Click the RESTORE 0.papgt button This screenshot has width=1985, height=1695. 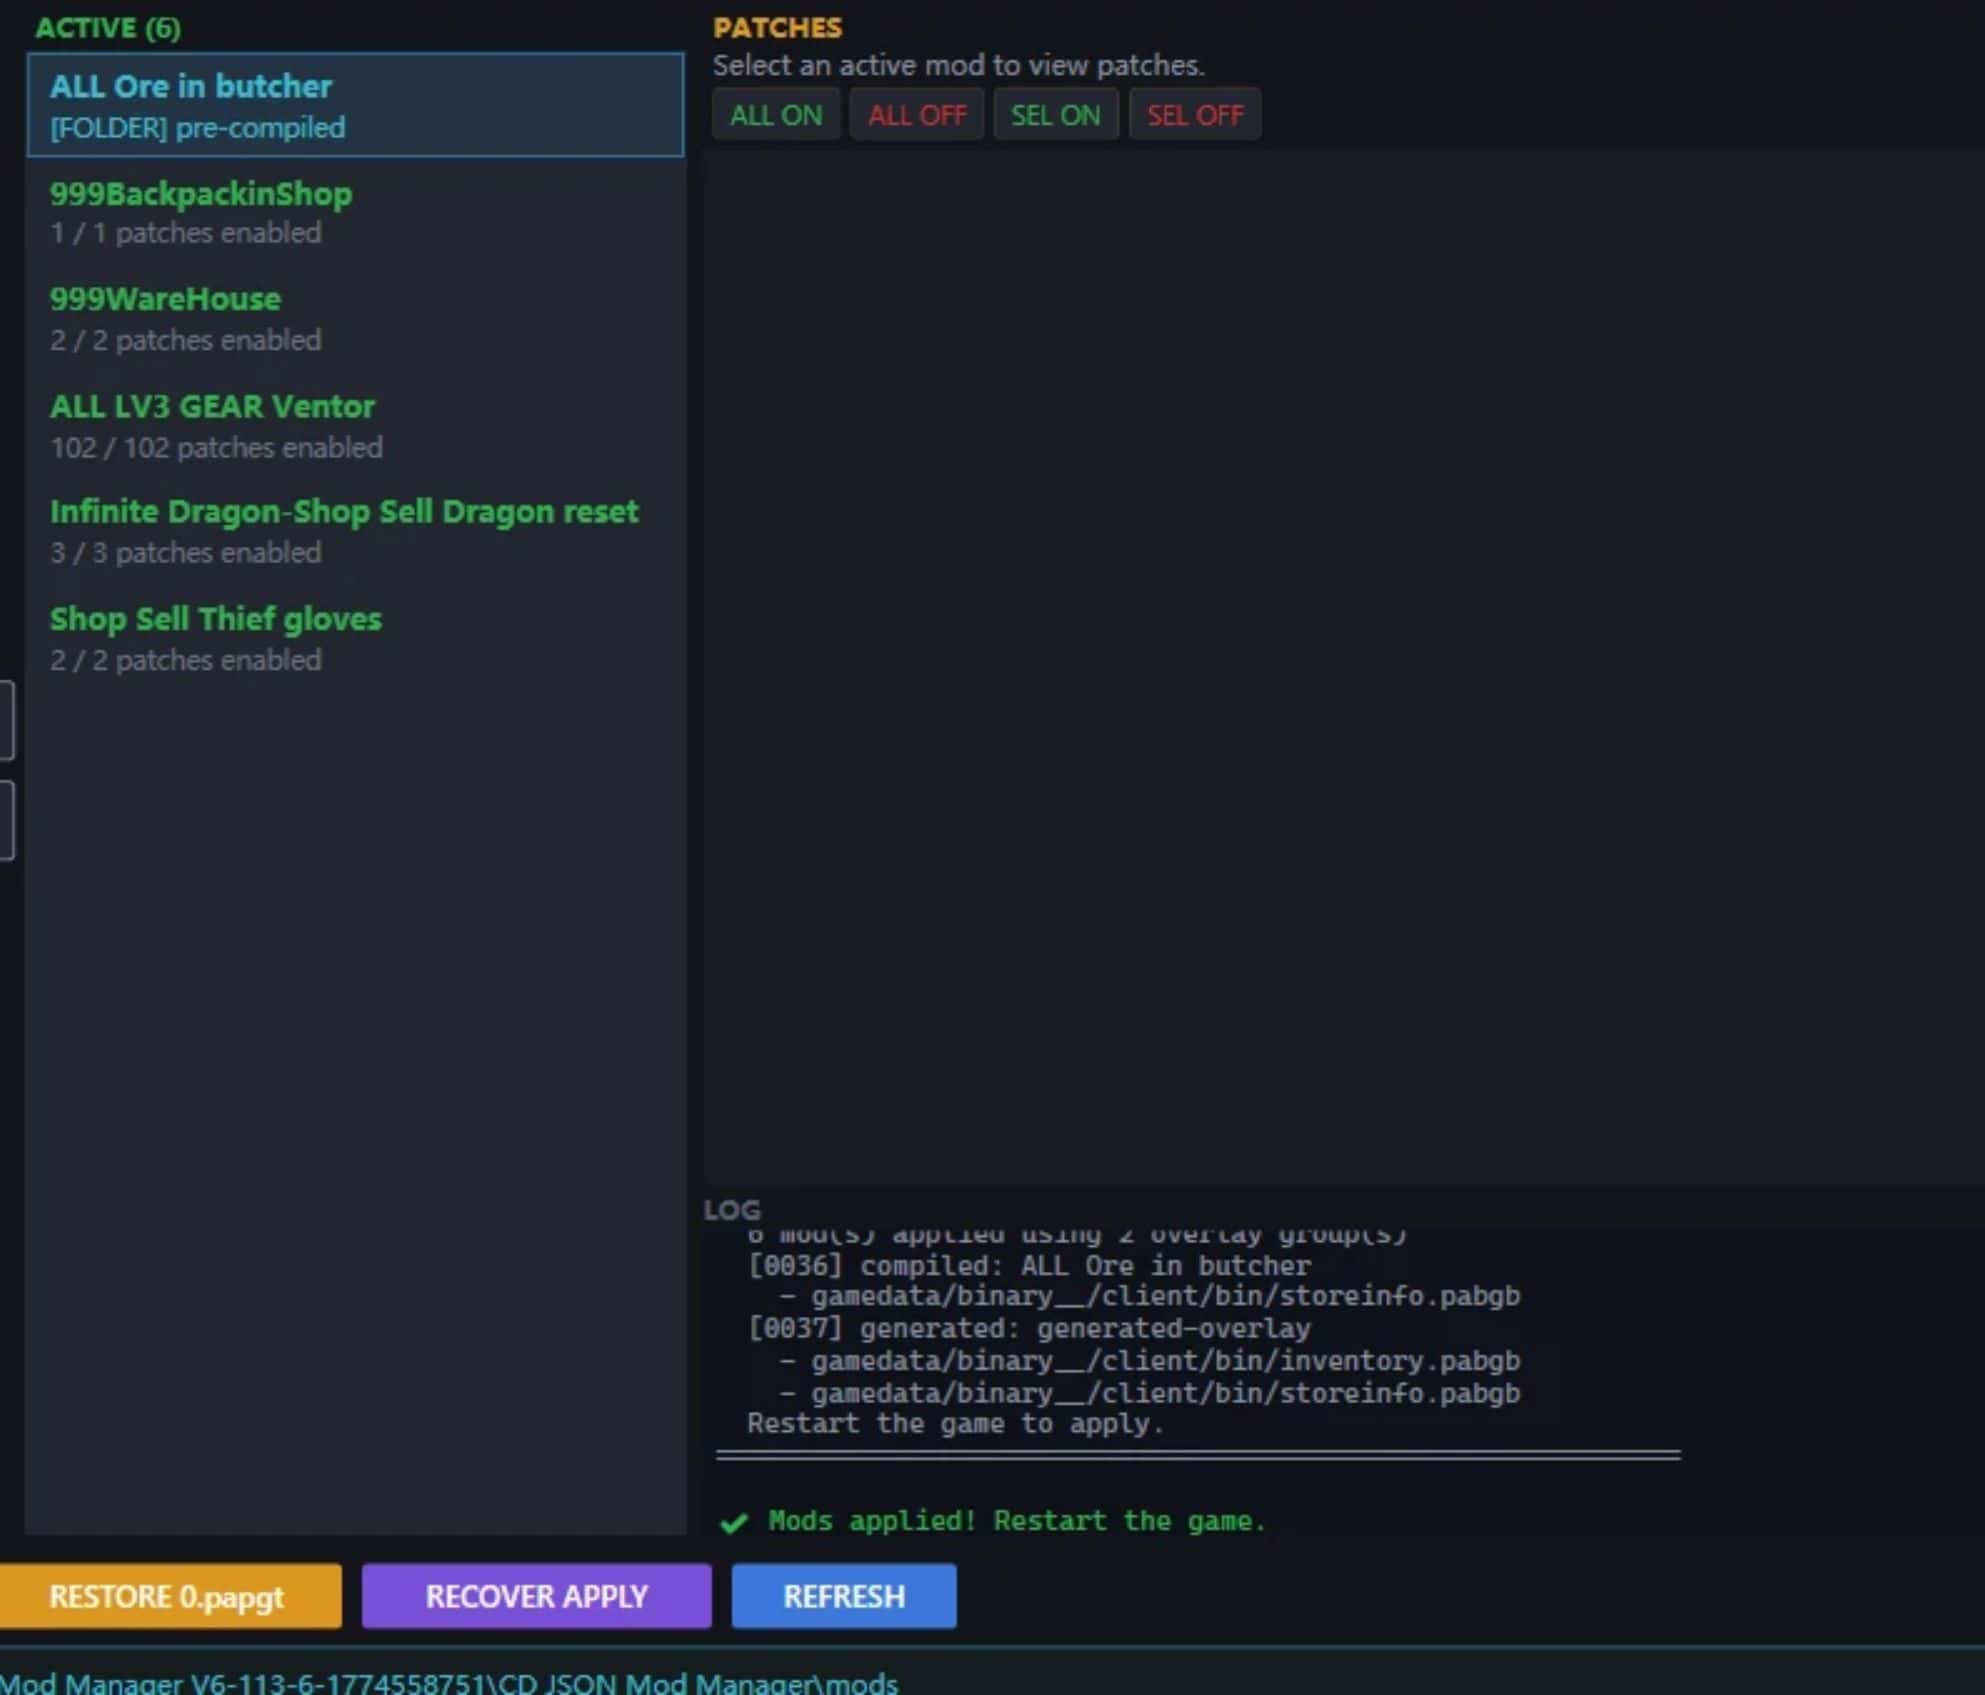pos(168,1596)
